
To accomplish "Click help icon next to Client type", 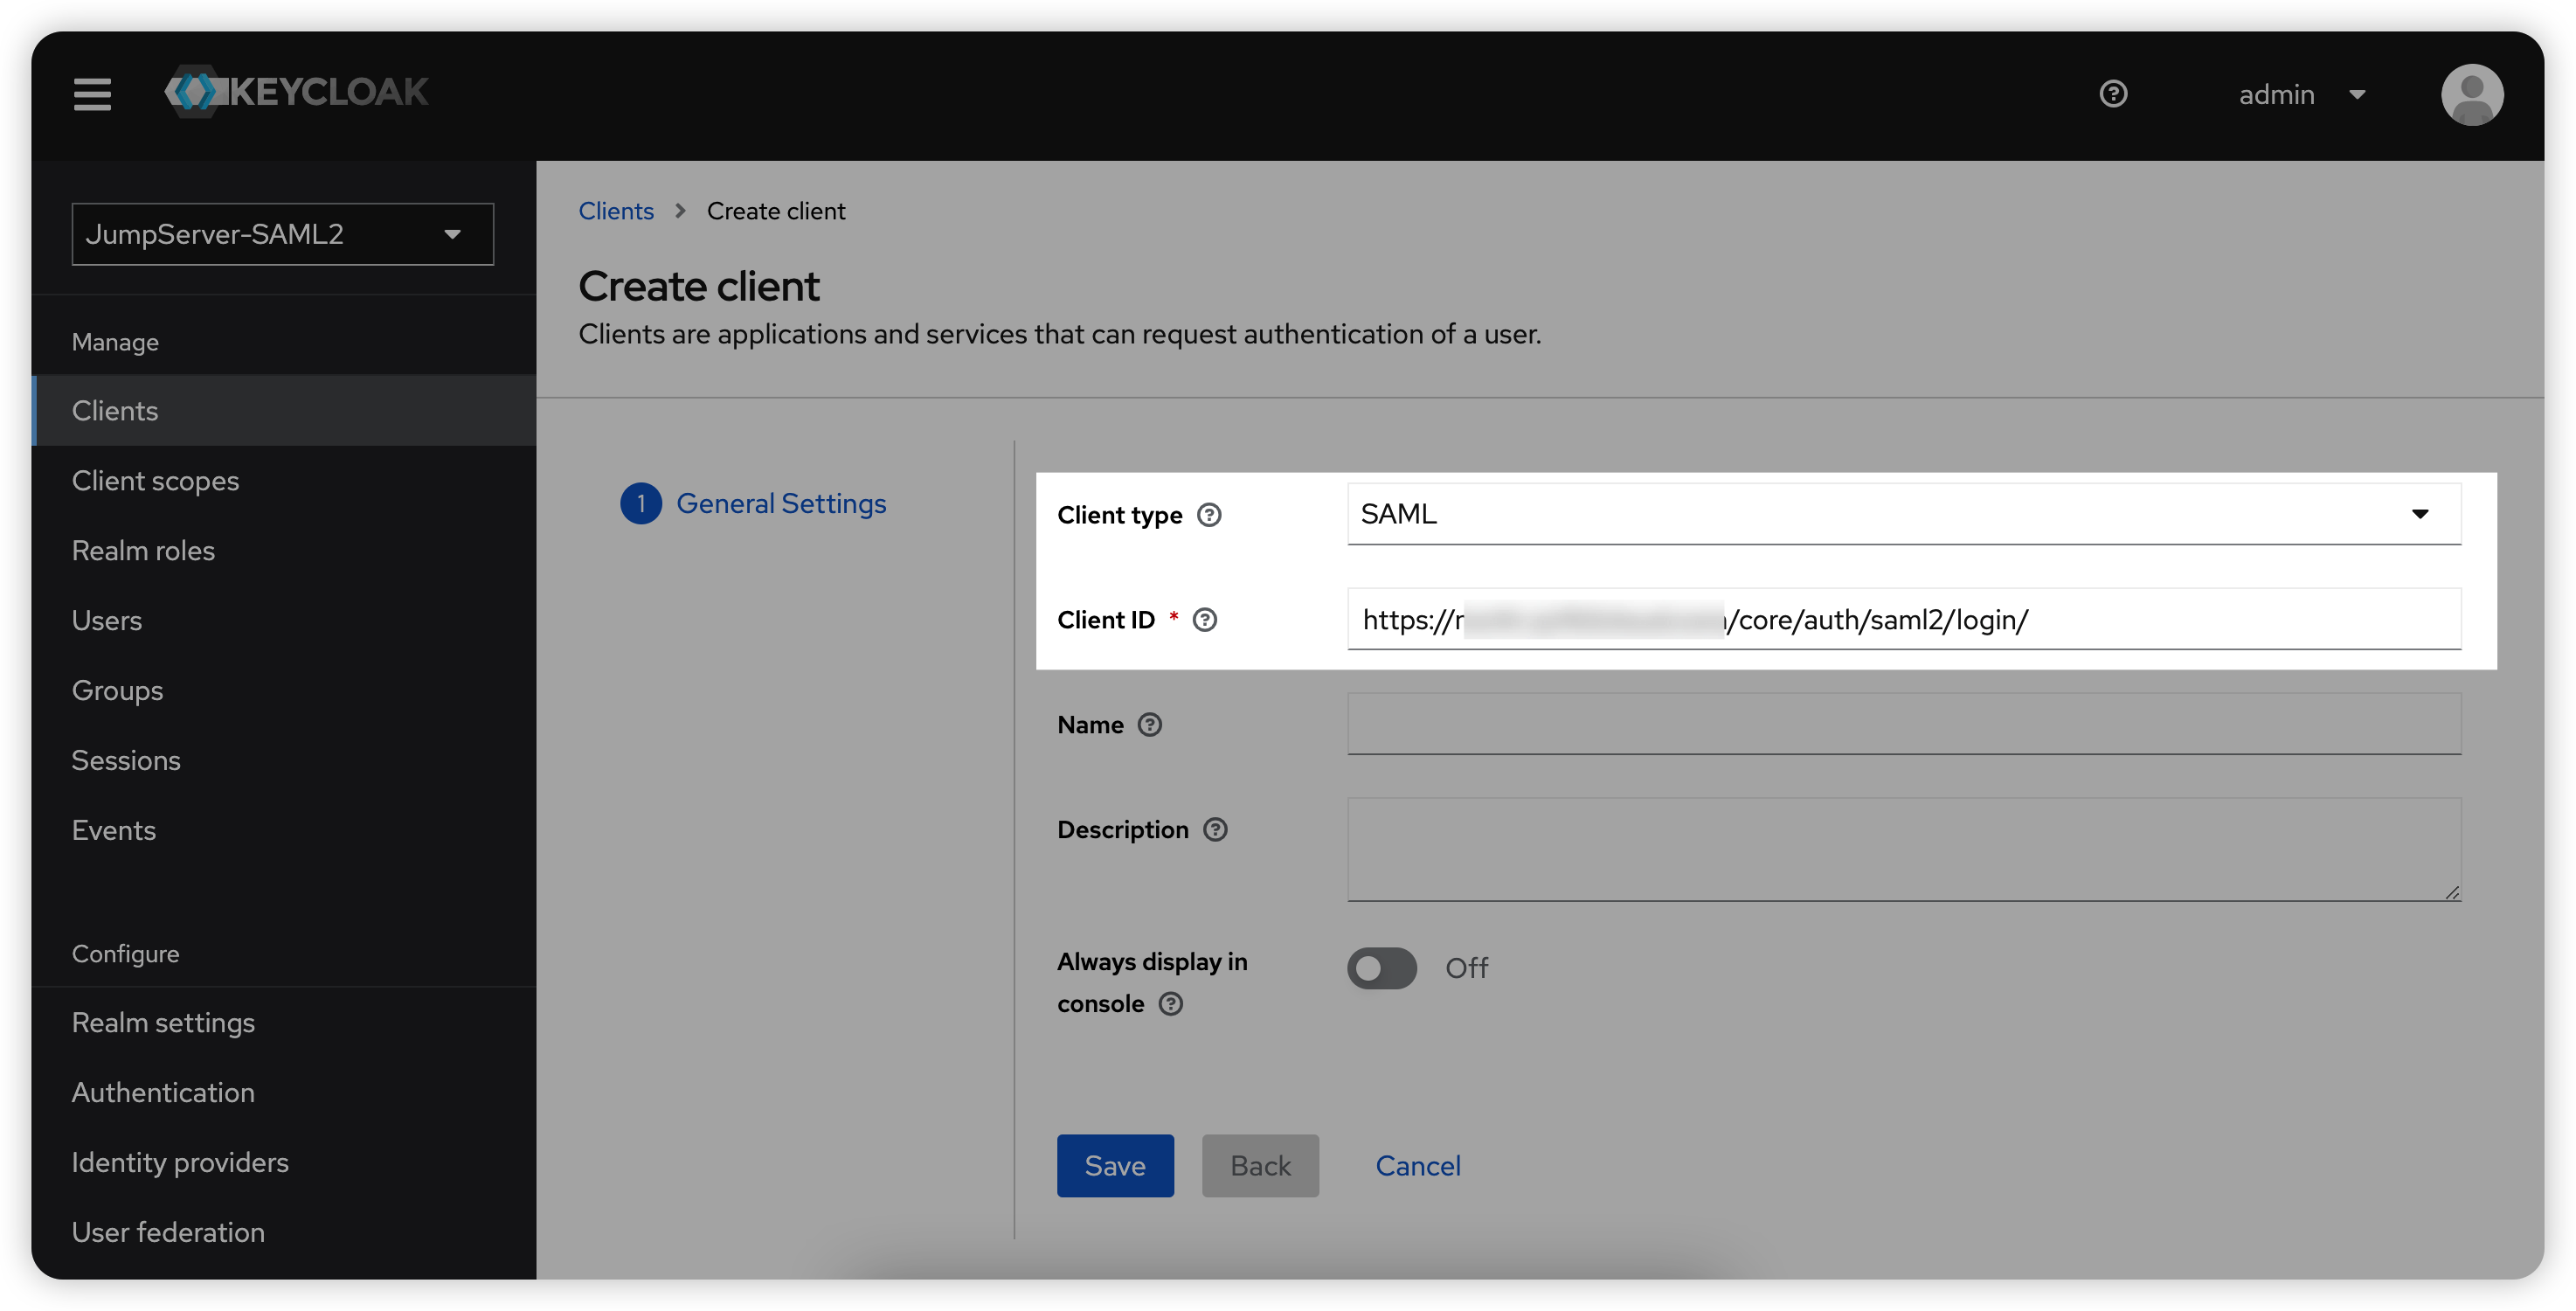I will click(x=1209, y=515).
